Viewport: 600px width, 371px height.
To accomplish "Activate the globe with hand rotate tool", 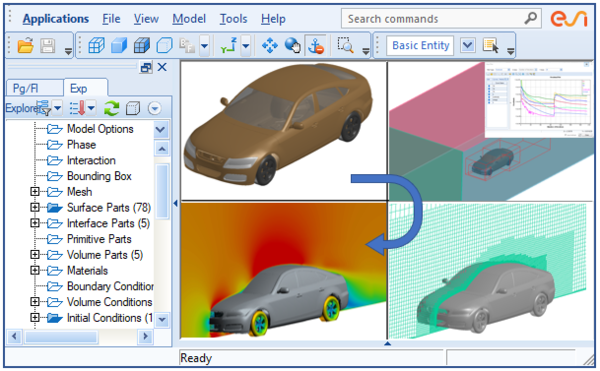I will pos(293,46).
